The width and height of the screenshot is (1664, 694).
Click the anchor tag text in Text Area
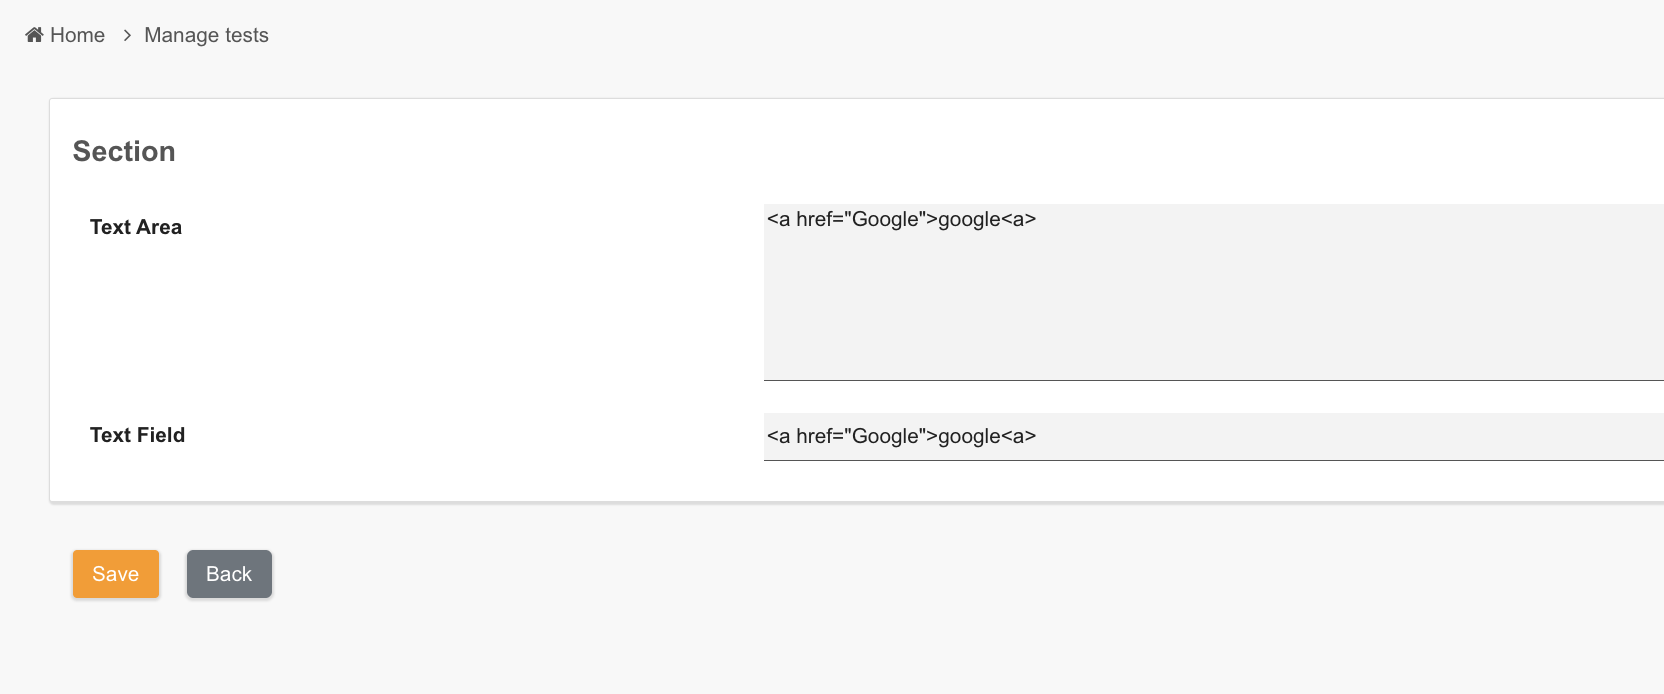pyautogui.click(x=901, y=219)
